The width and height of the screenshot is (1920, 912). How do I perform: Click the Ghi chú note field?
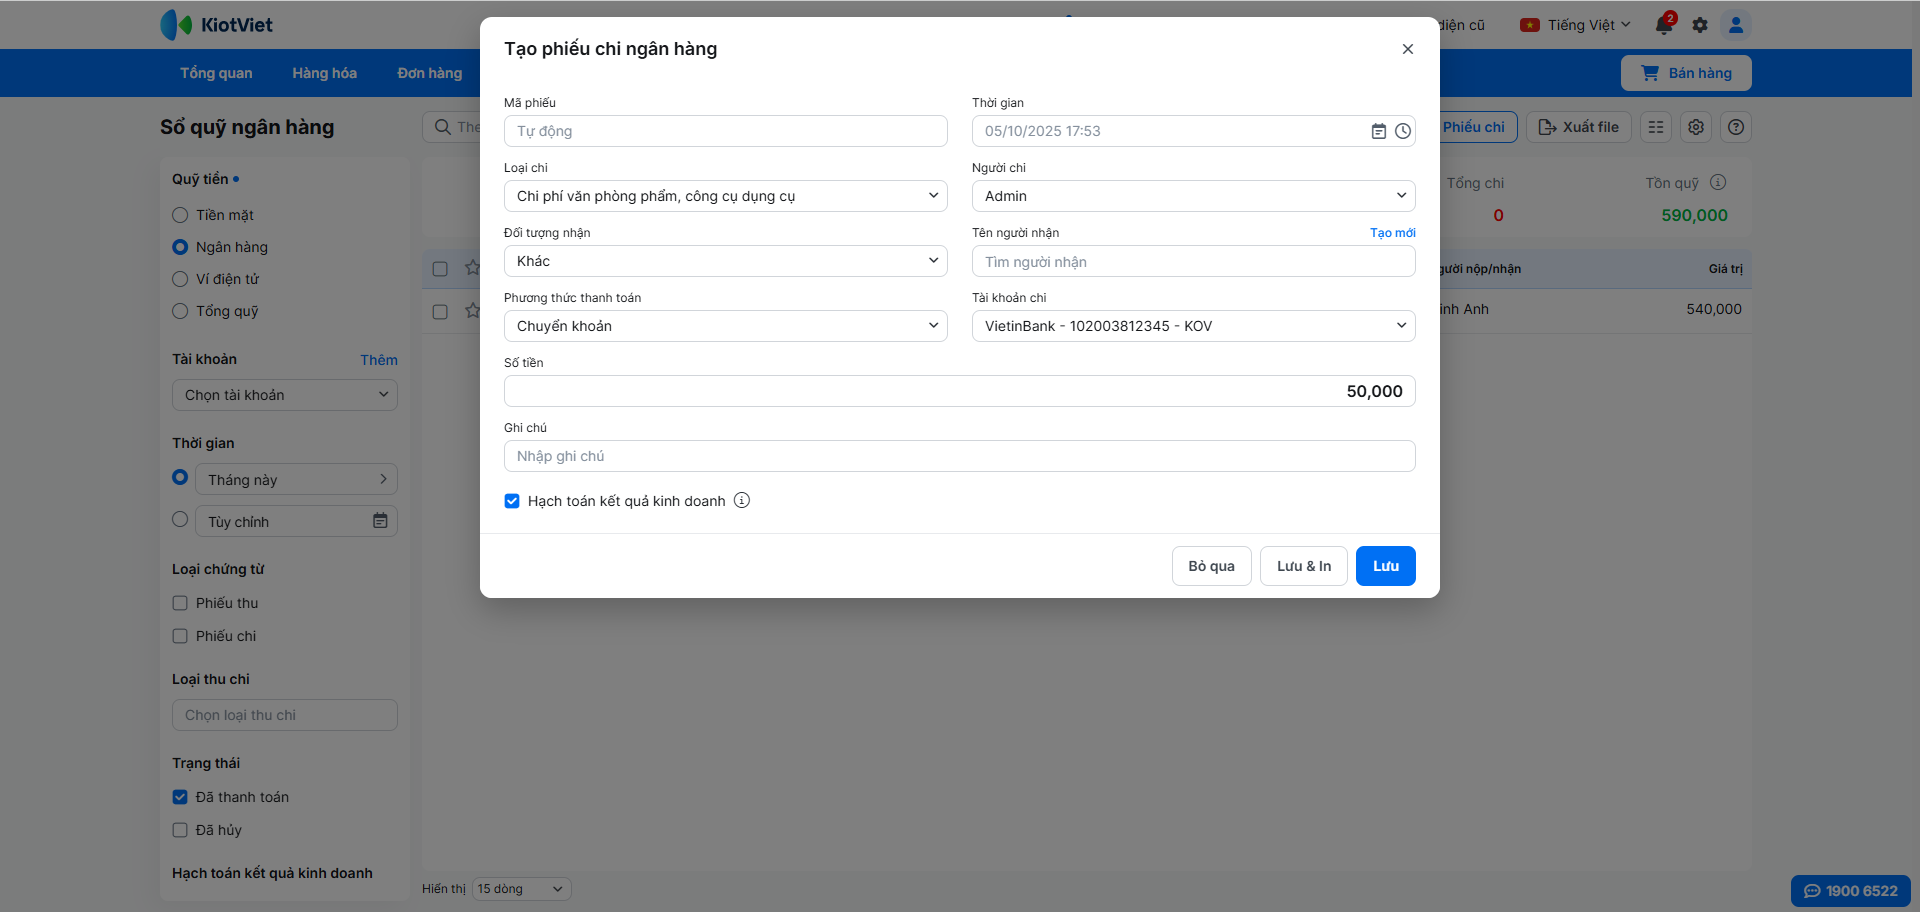pyautogui.click(x=959, y=456)
